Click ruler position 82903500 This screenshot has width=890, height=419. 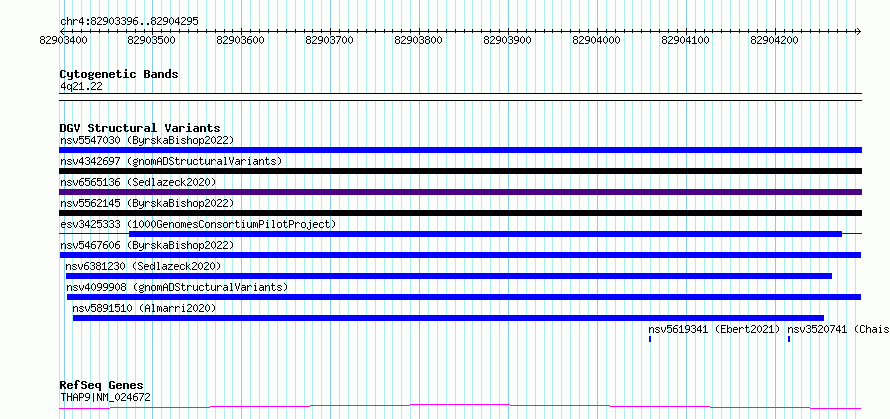(152, 40)
